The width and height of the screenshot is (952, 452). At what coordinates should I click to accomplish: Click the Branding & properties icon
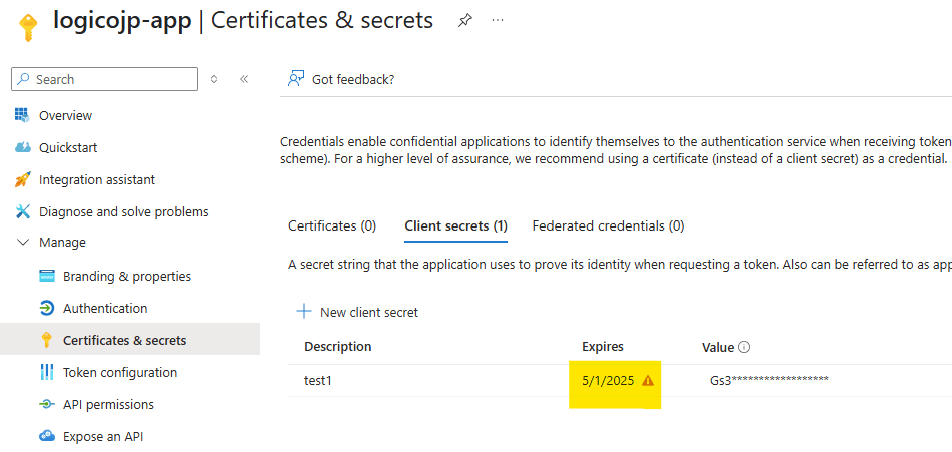coord(46,276)
